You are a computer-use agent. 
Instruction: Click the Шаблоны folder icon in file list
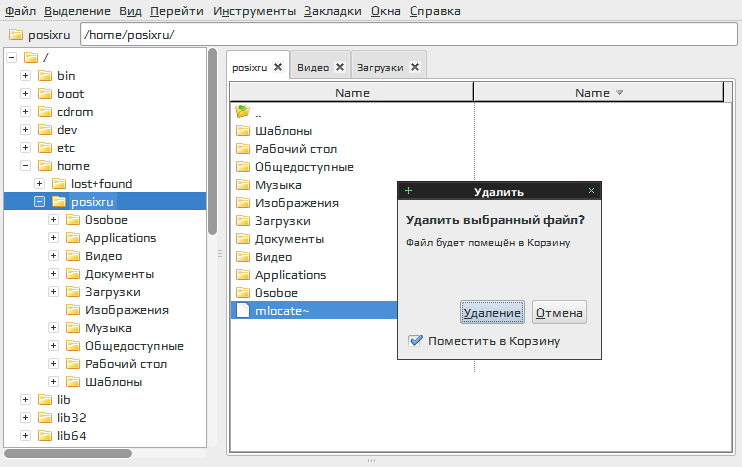[242, 131]
